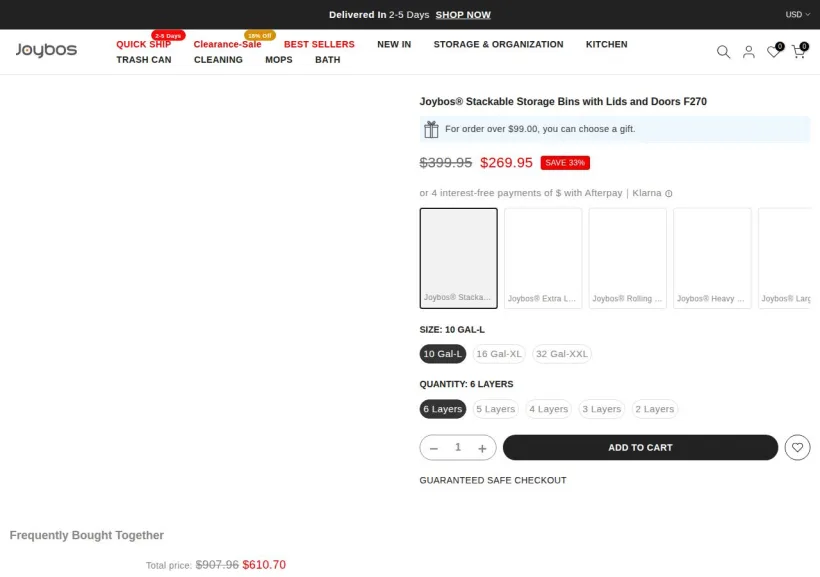Click the quantity number input field
820x577 pixels.
tap(458, 447)
